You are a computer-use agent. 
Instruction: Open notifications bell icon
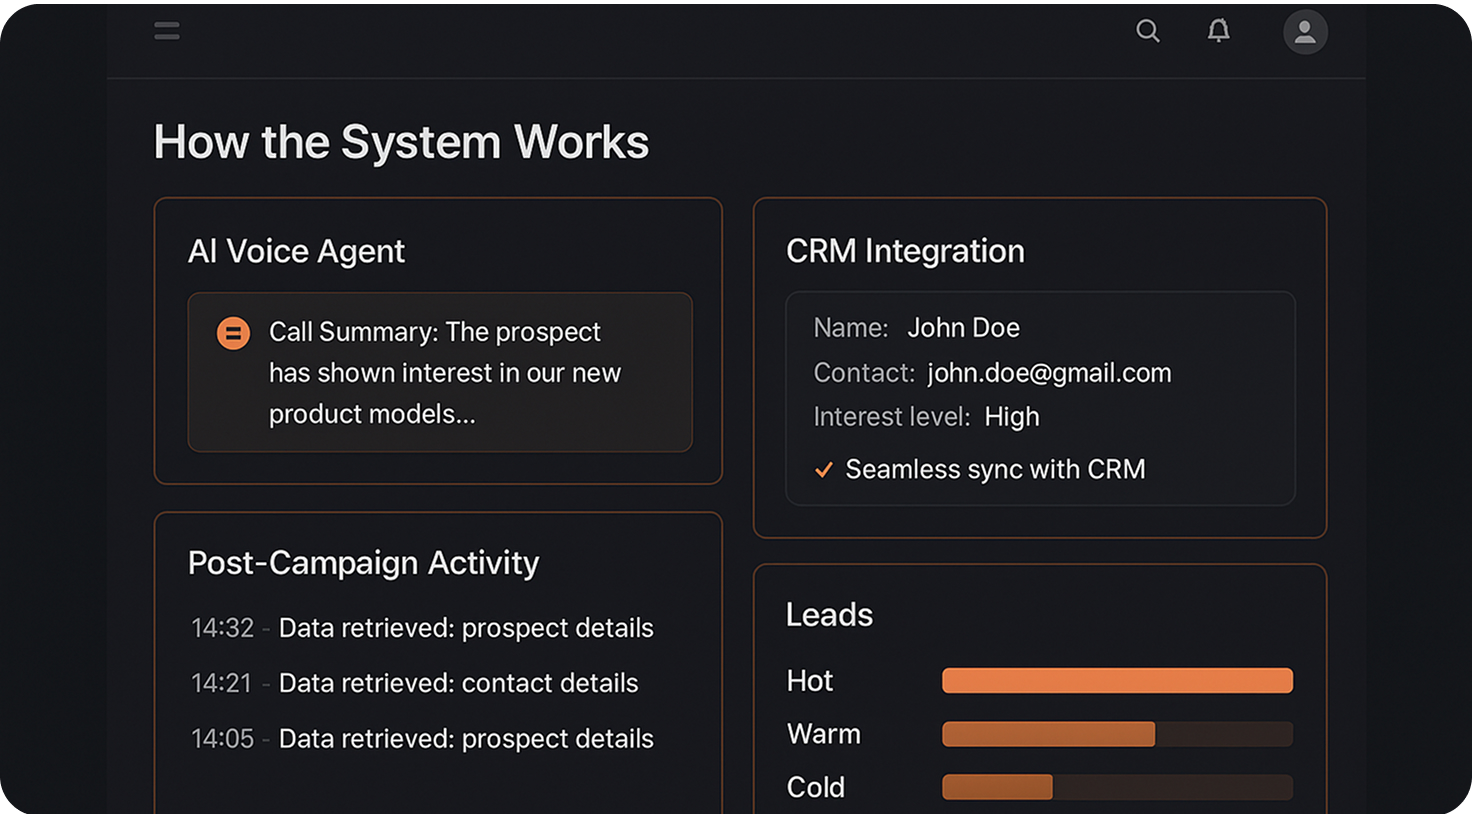click(x=1218, y=31)
